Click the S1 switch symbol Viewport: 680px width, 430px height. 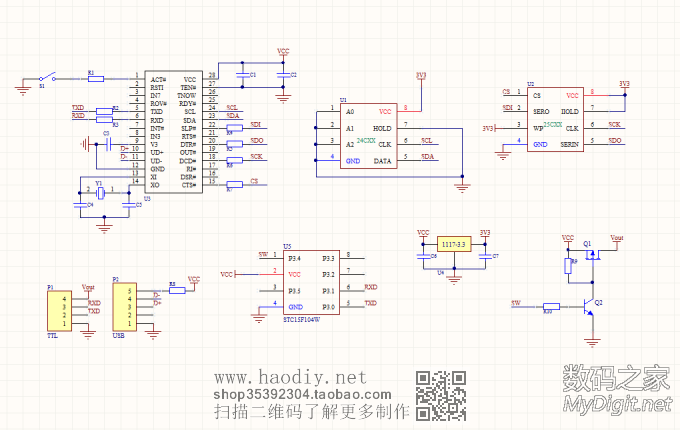45,77
